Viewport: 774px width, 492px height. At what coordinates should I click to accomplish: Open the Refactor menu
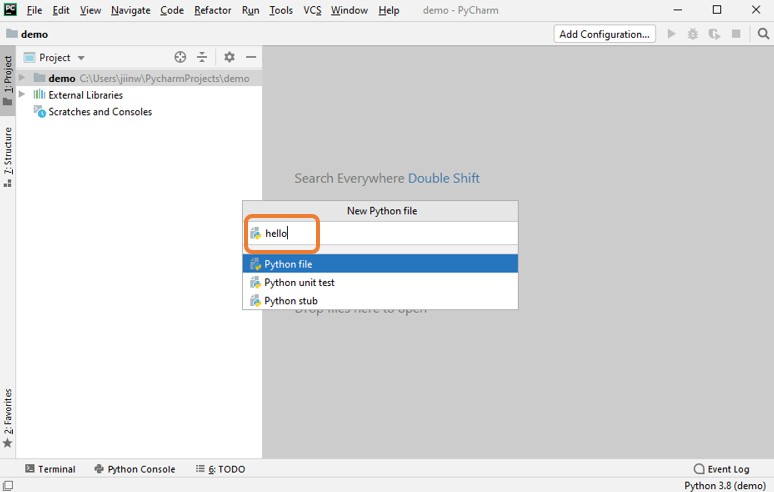(x=213, y=10)
